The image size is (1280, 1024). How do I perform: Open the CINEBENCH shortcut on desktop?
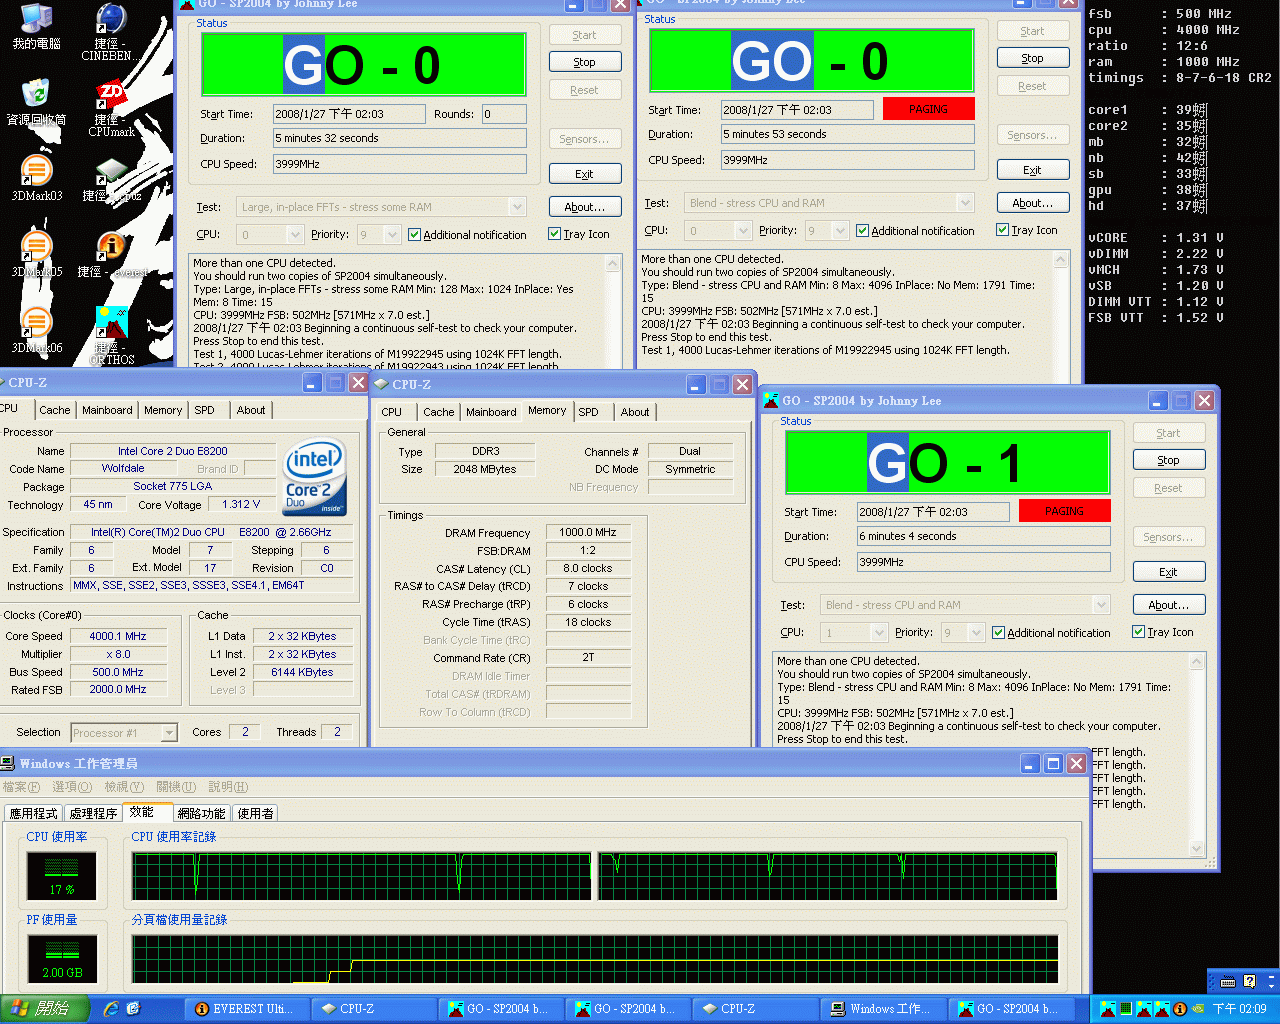110,31
